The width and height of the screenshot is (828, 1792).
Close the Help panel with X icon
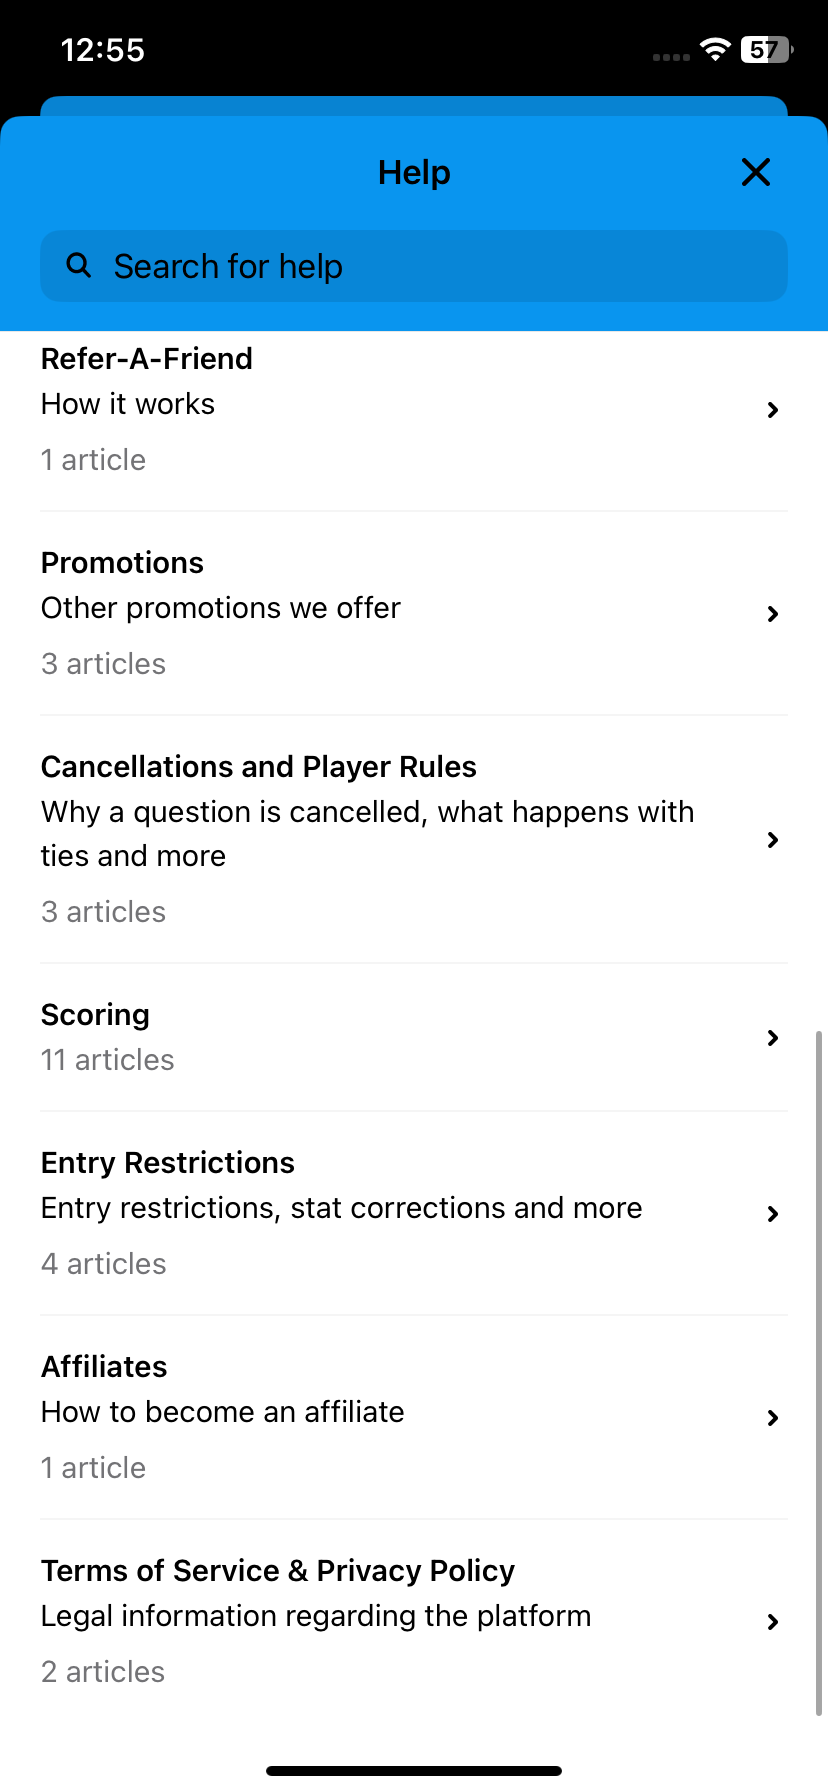[x=756, y=172]
